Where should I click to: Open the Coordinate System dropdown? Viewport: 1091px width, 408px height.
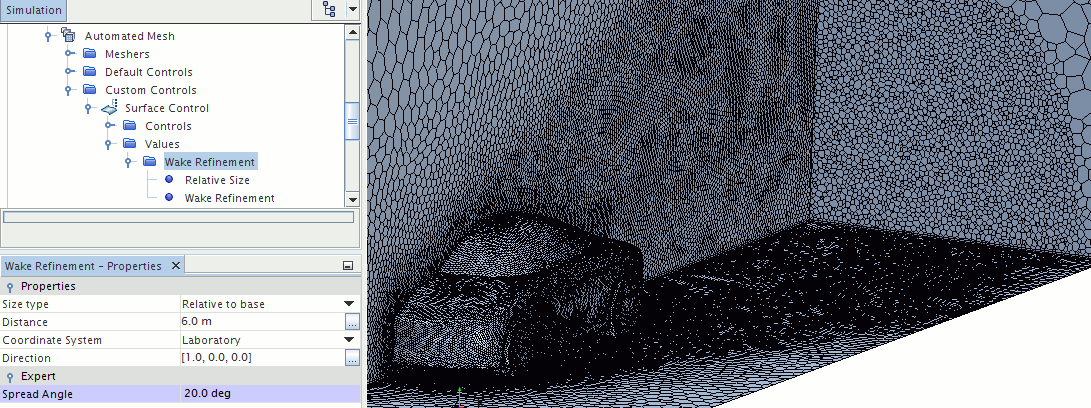[x=349, y=340]
